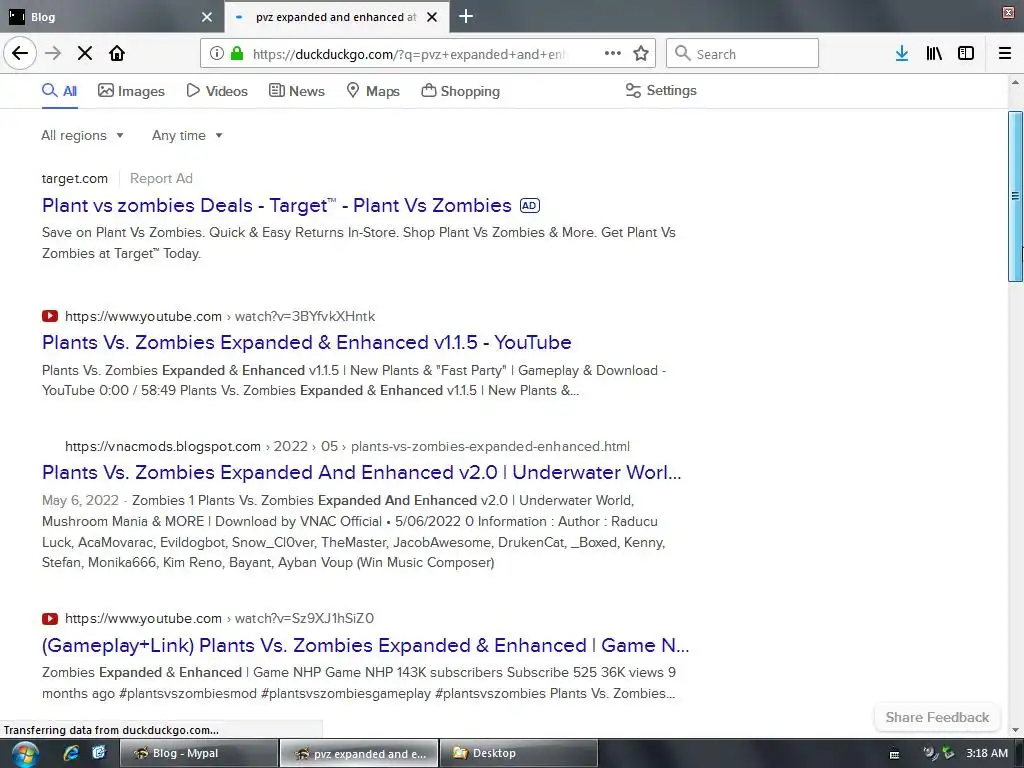
Task: Open Expanded And Enhanced v2.0 Underwater result
Action: tap(361, 472)
